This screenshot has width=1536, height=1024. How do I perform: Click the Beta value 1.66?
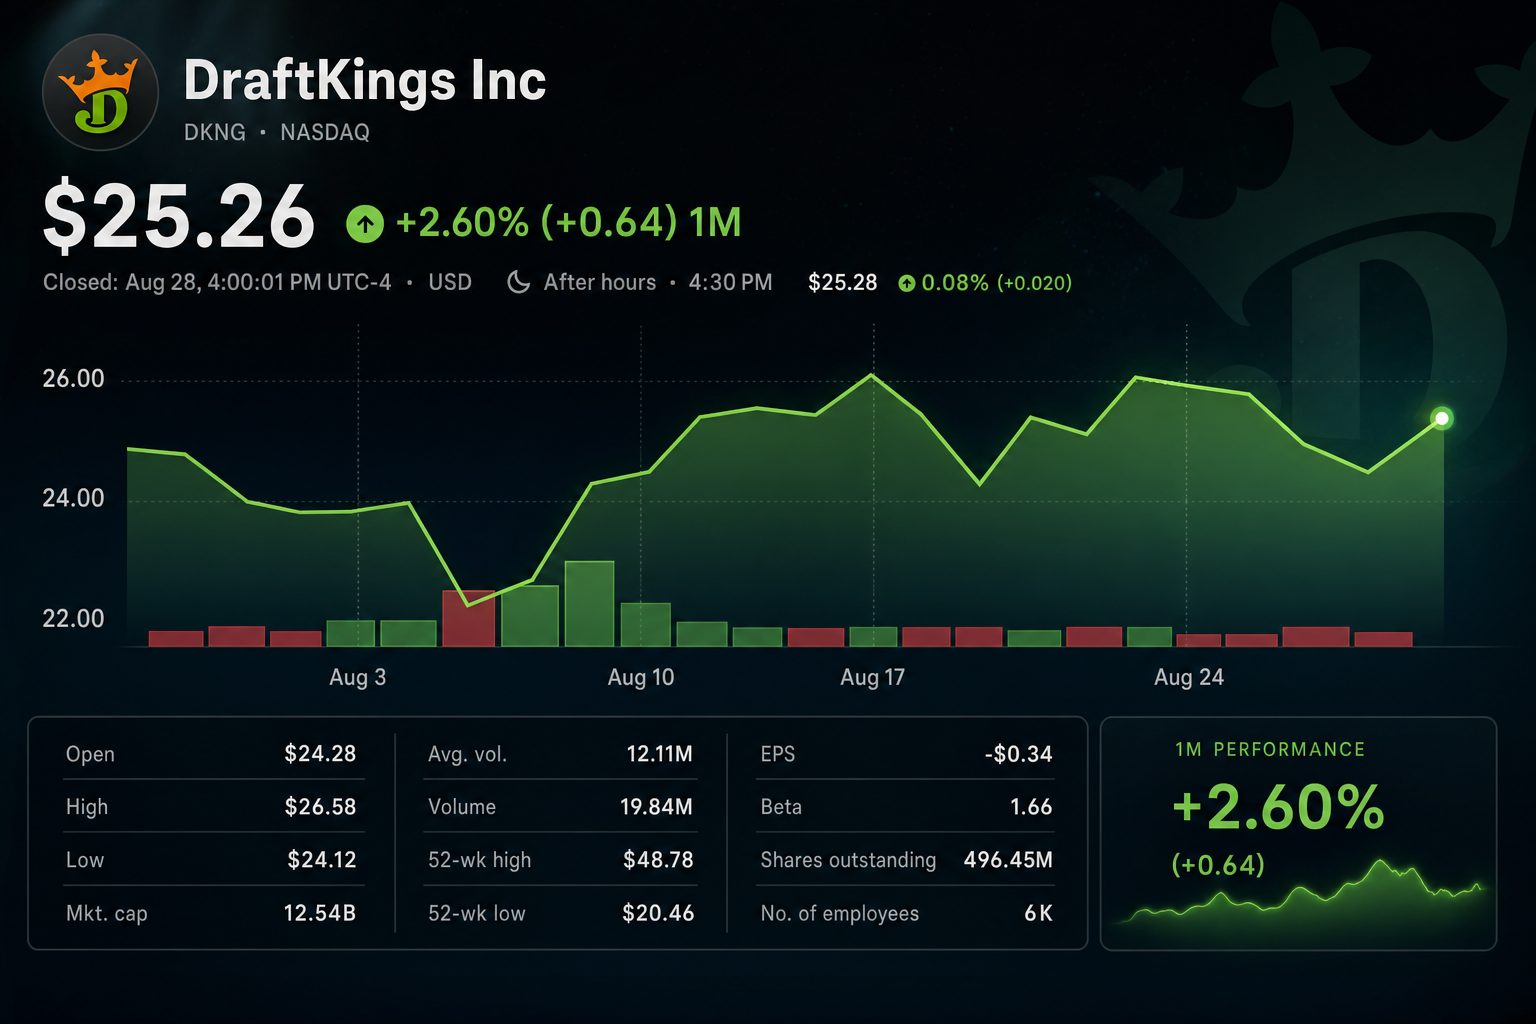(1032, 806)
